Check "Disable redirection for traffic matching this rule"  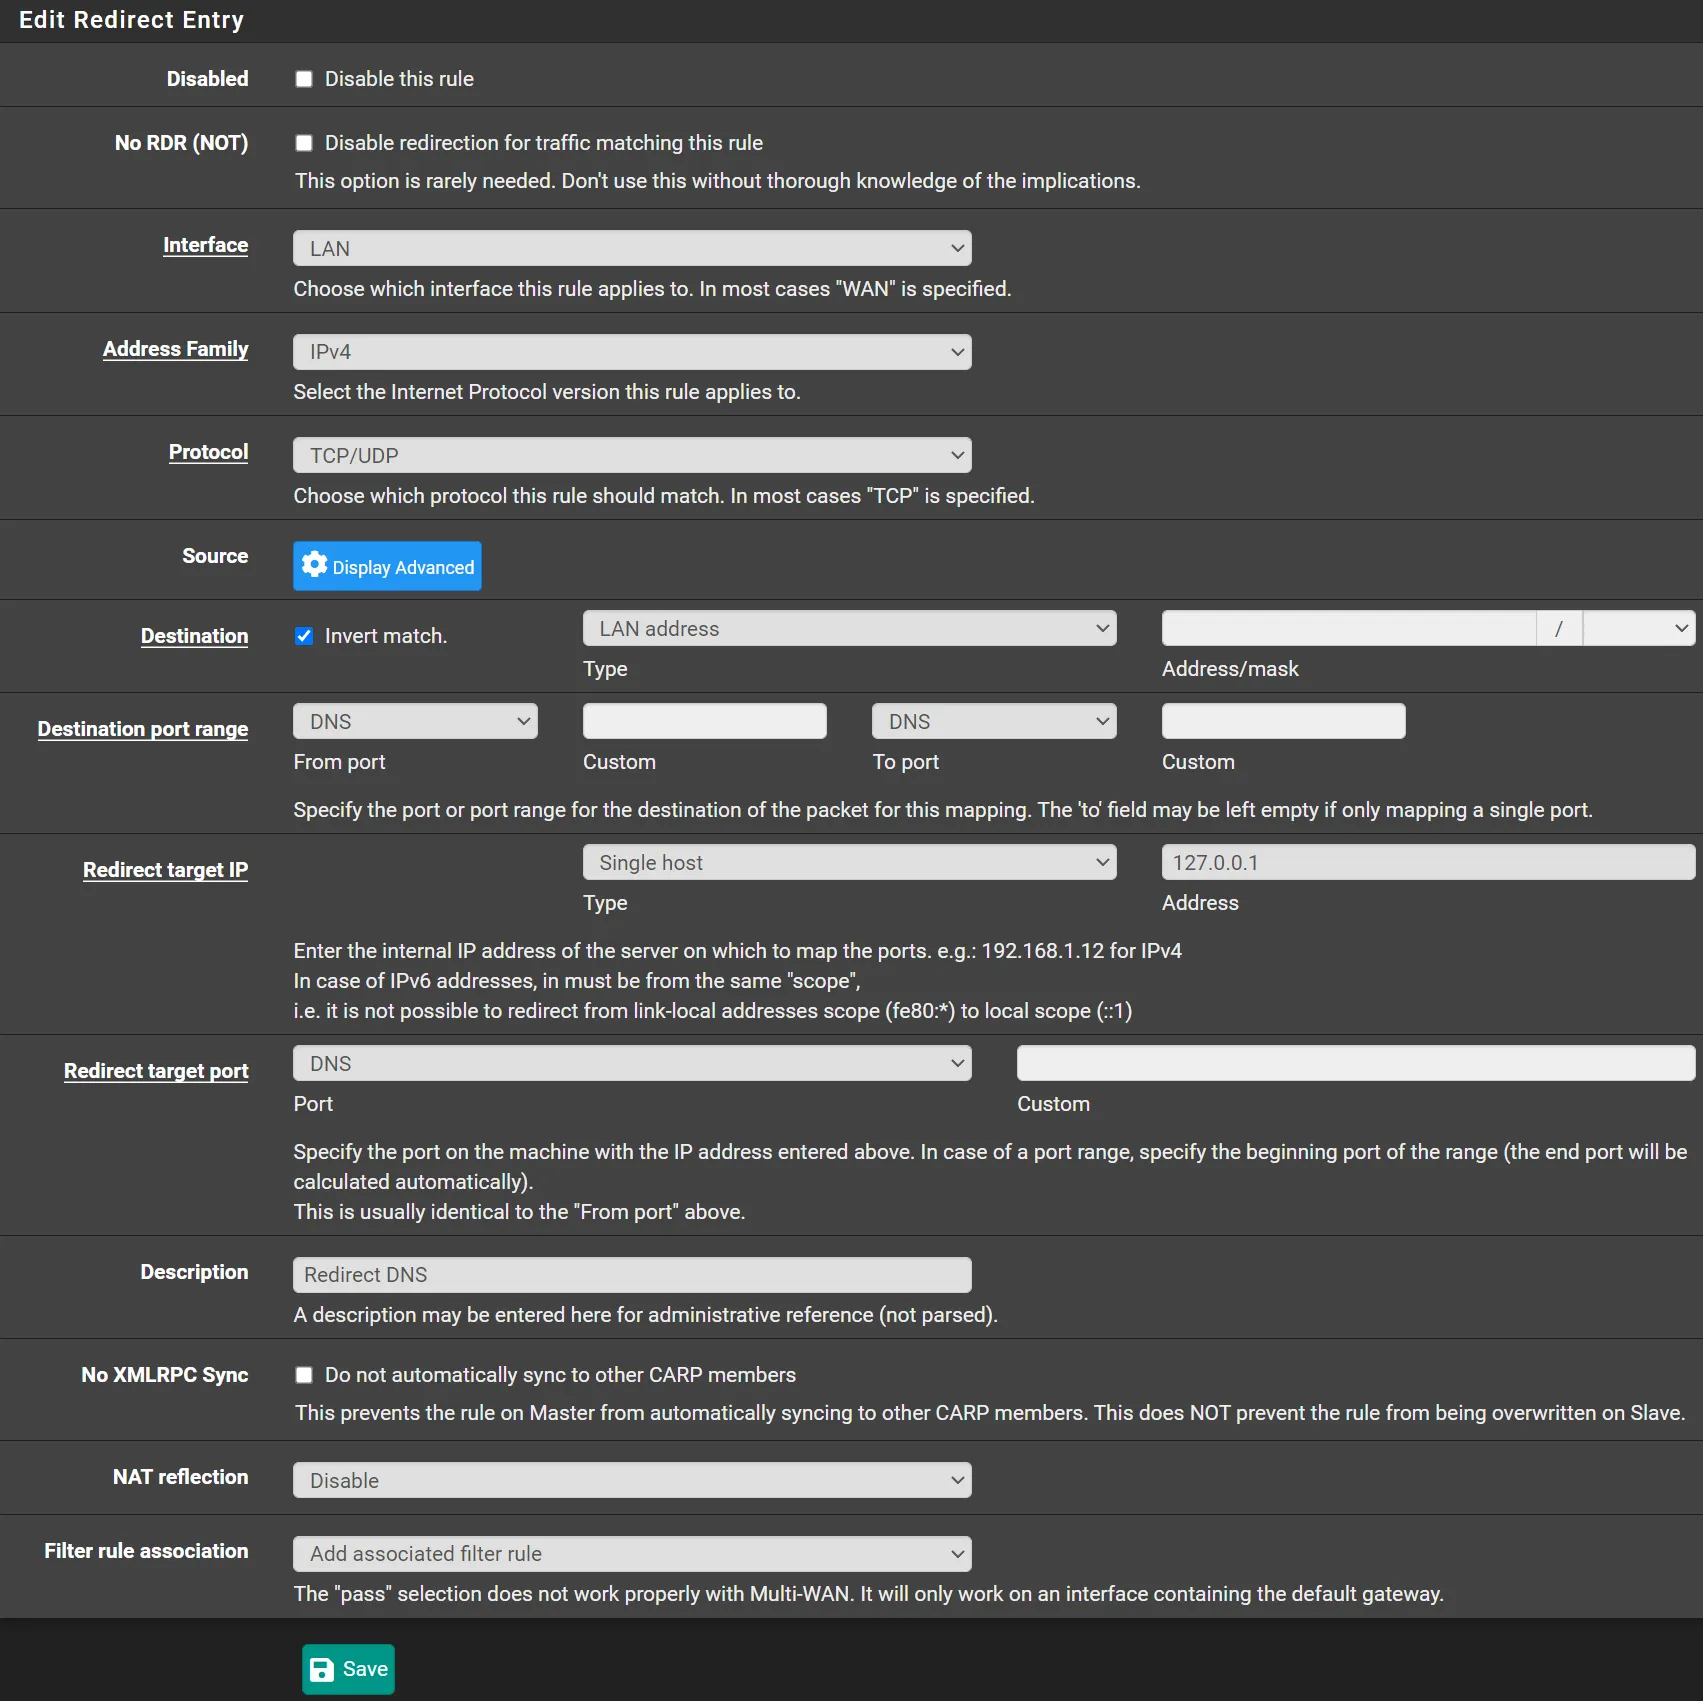point(304,143)
